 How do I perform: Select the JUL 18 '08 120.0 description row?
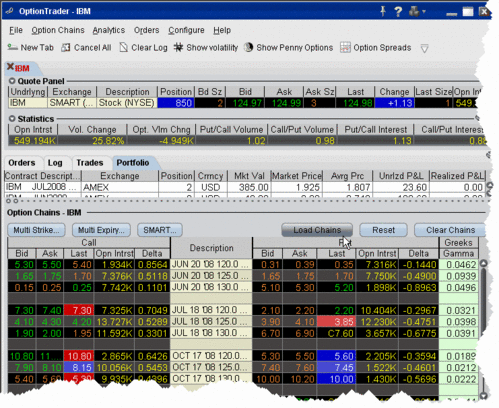click(x=211, y=310)
